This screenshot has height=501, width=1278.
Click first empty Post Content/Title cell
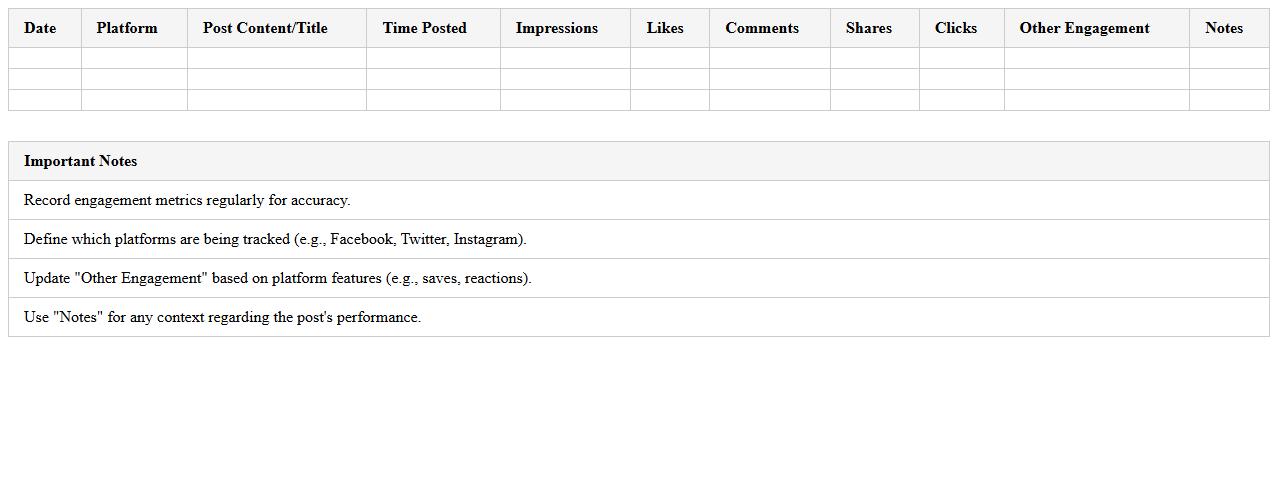pyautogui.click(x=276, y=58)
